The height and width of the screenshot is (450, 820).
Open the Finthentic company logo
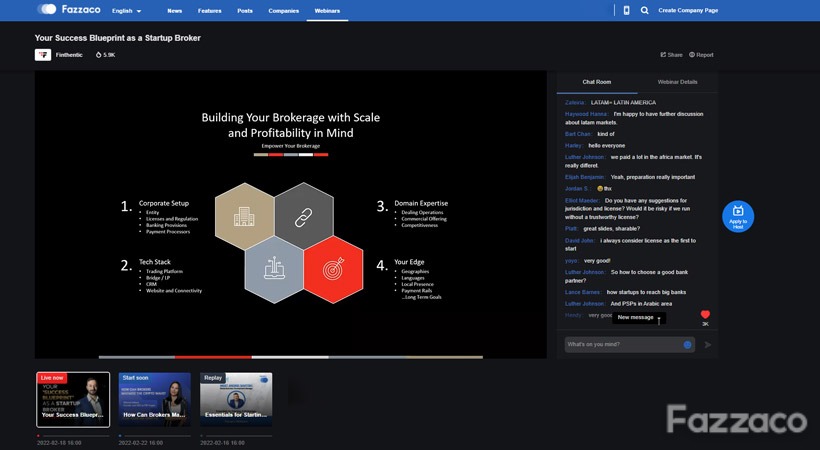pyautogui.click(x=43, y=54)
